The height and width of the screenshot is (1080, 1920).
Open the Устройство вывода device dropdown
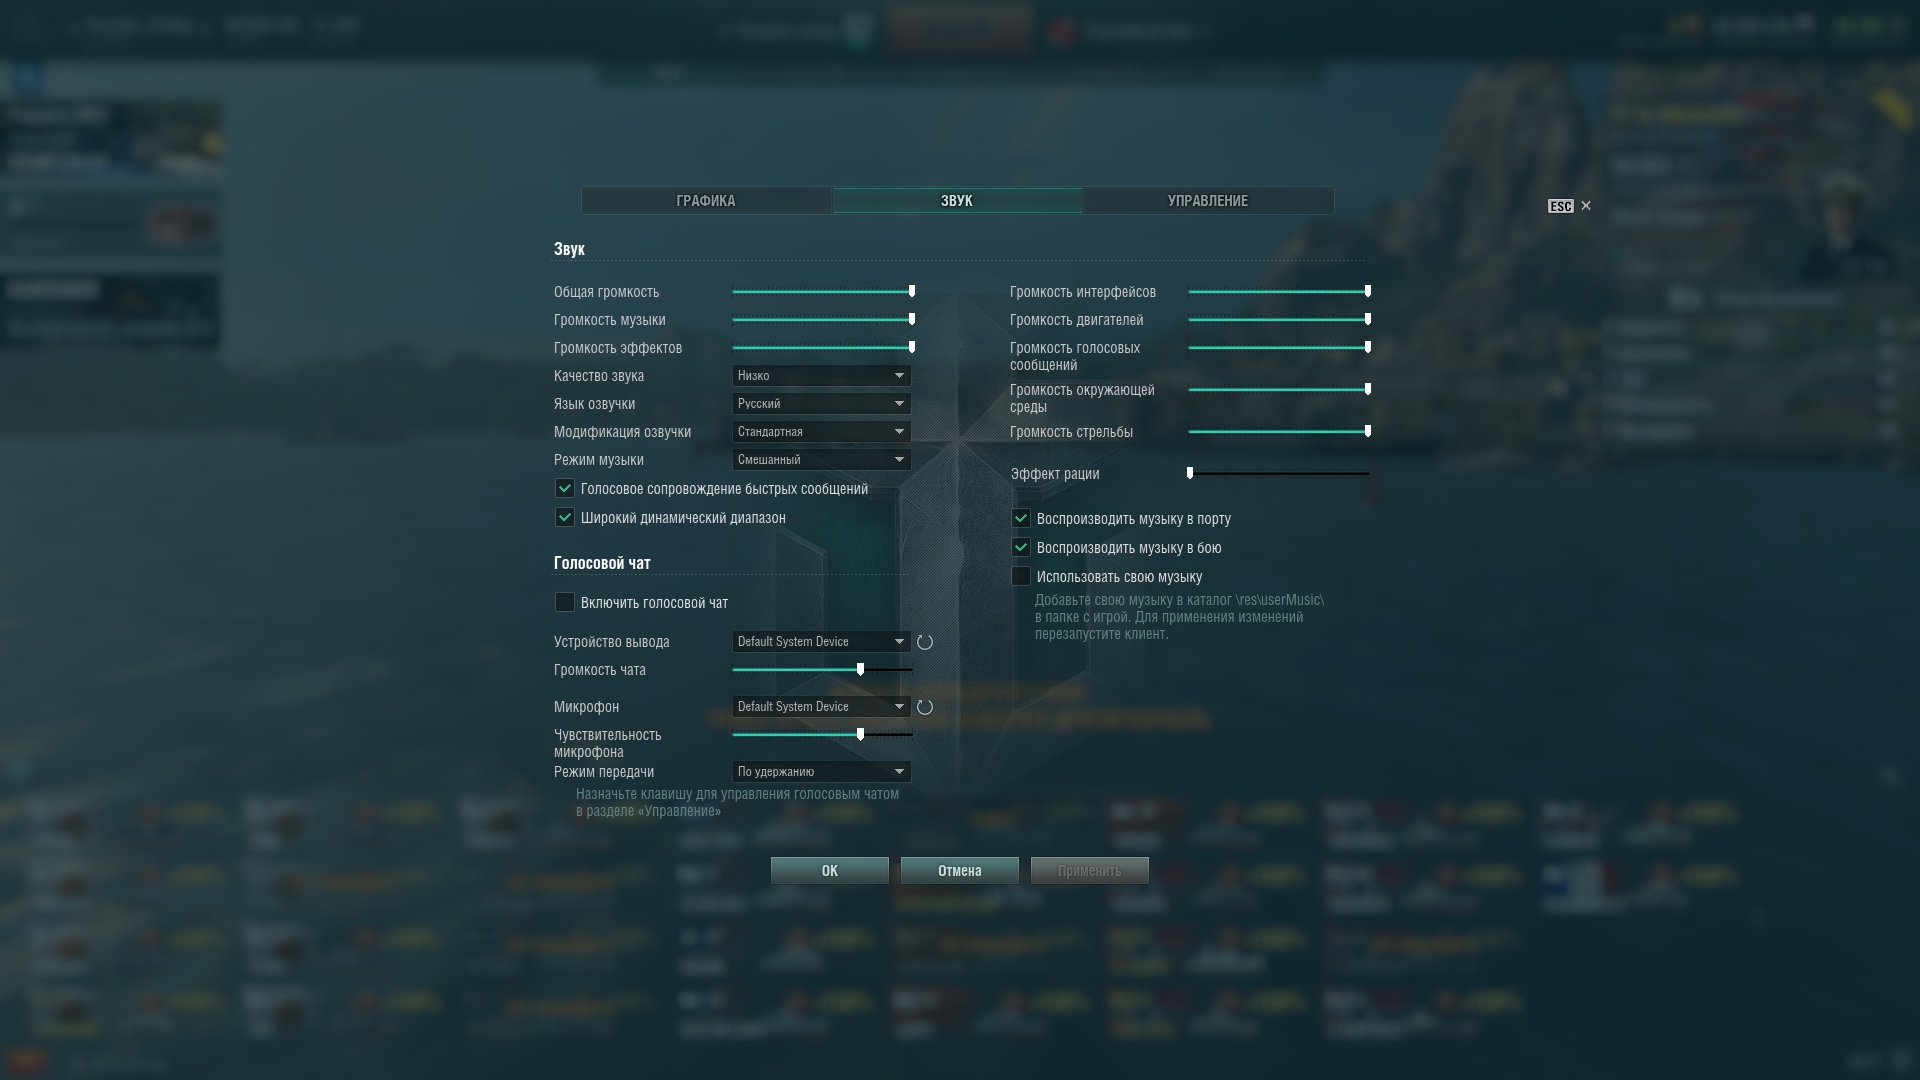[821, 641]
